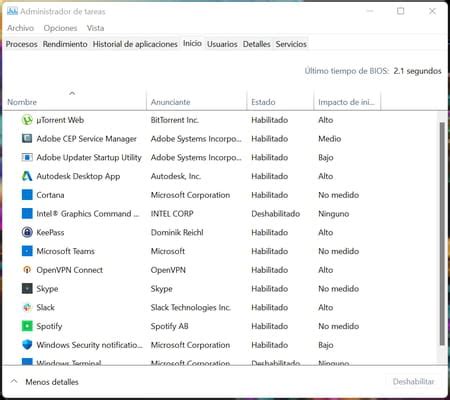The width and height of the screenshot is (450, 400).
Task: Maximize the Administrador de tareas window
Action: pyautogui.click(x=401, y=11)
